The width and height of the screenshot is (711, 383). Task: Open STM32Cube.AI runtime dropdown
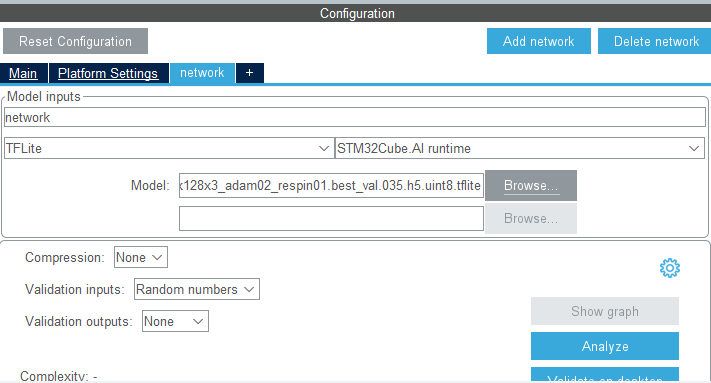[520, 148]
